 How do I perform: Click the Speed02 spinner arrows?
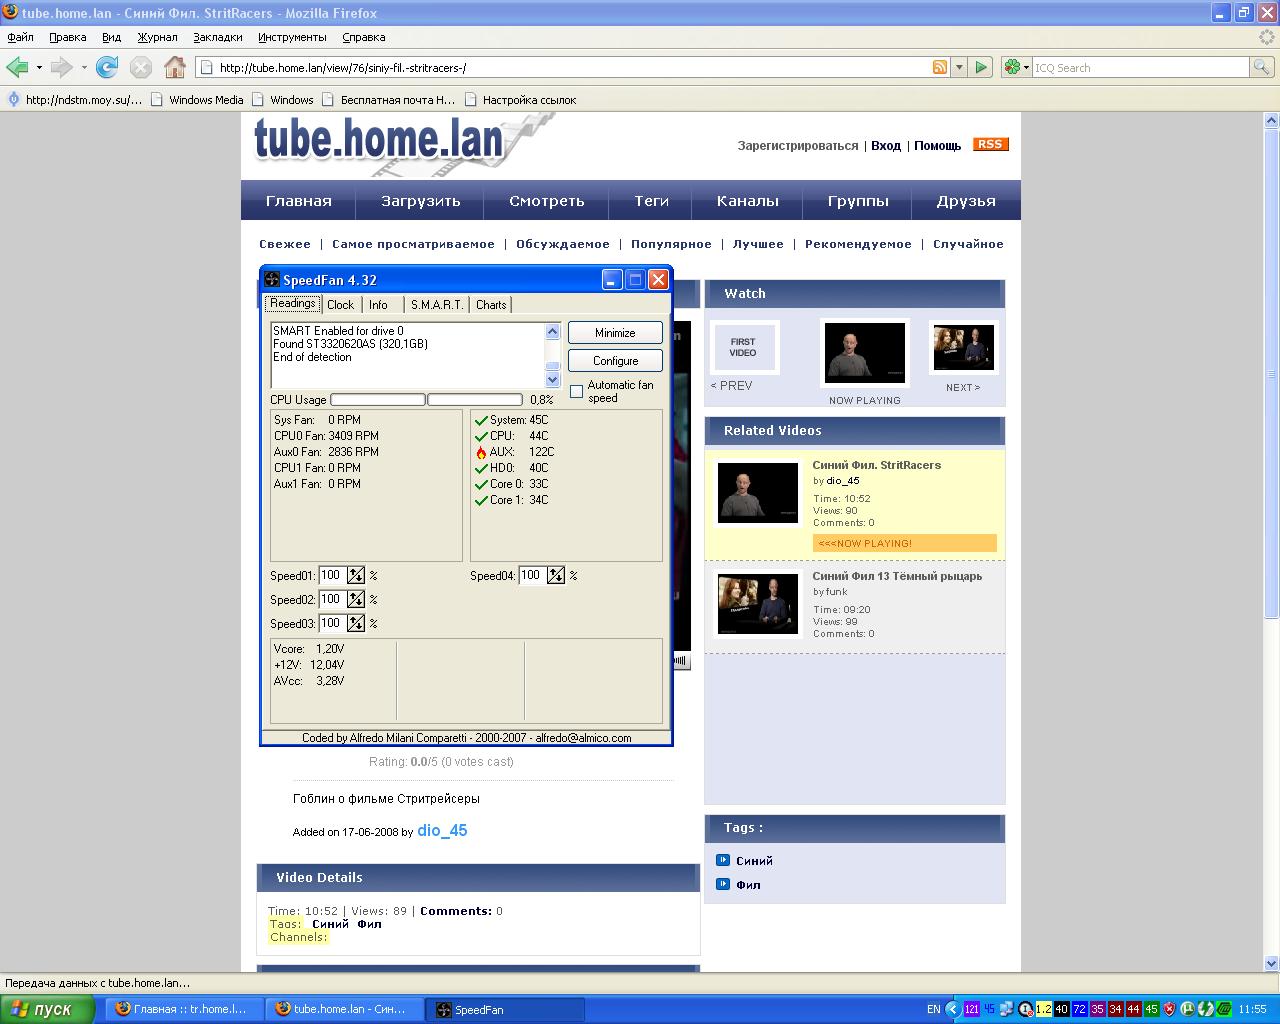tap(355, 599)
